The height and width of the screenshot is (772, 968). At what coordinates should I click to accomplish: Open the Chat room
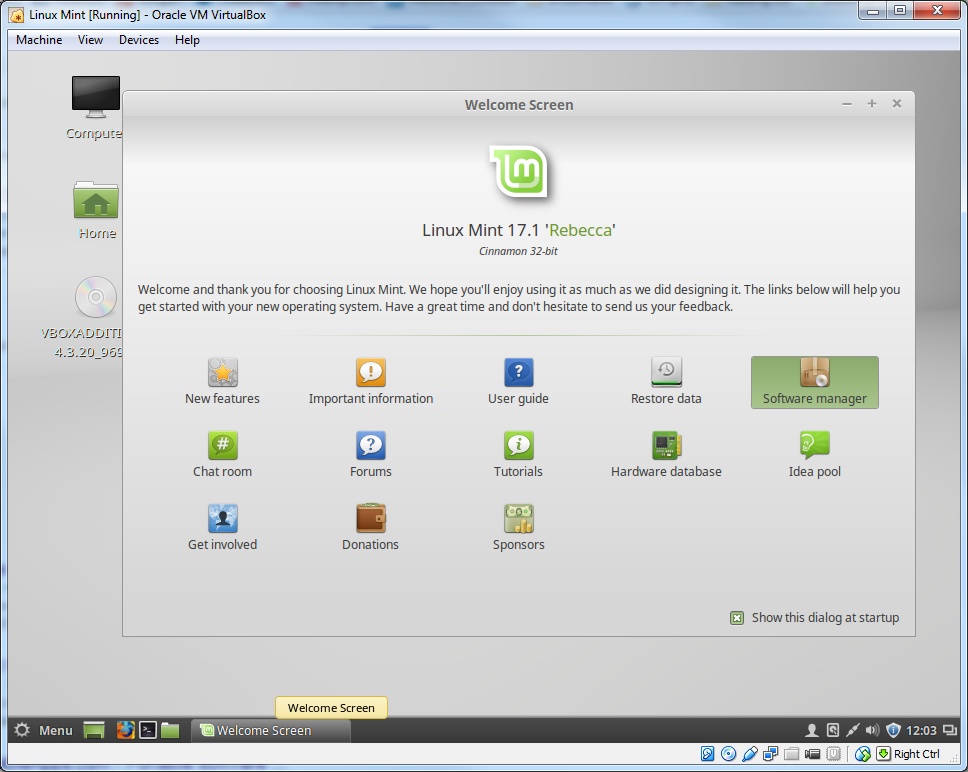pos(222,454)
